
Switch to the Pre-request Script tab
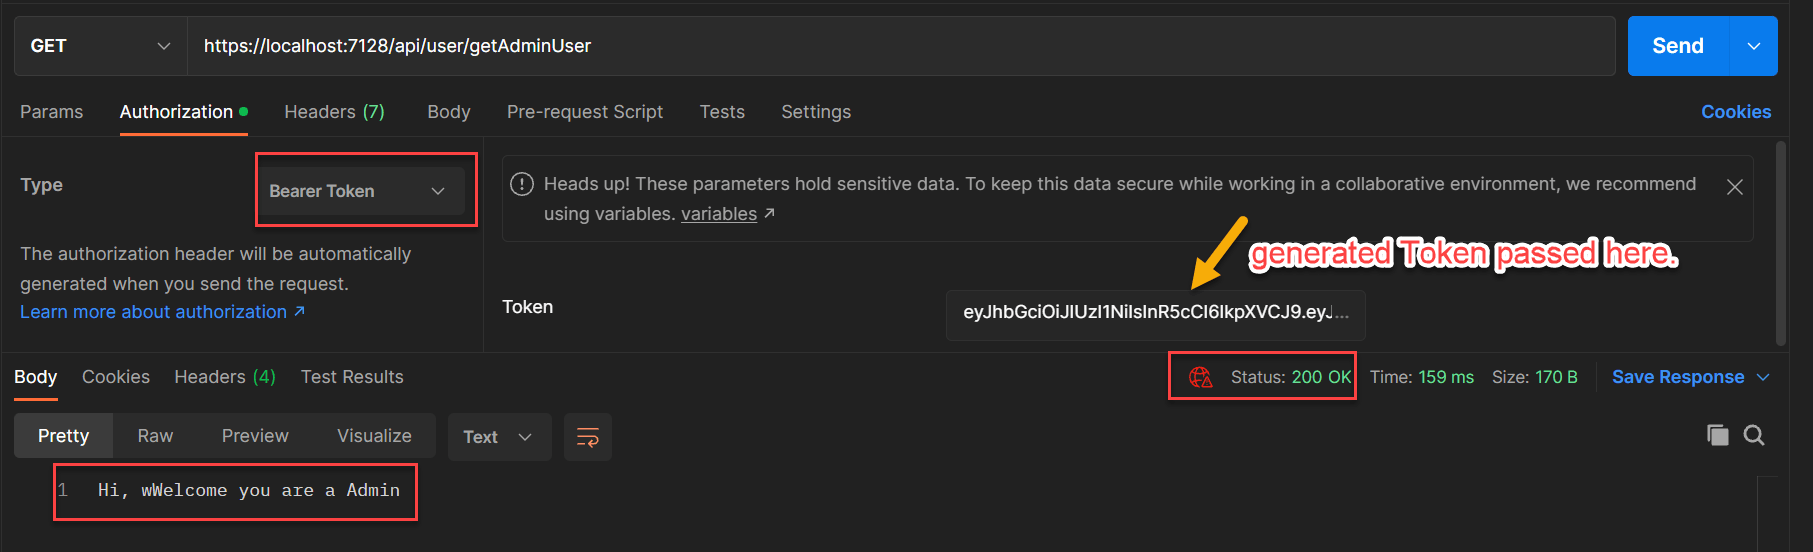tap(585, 112)
